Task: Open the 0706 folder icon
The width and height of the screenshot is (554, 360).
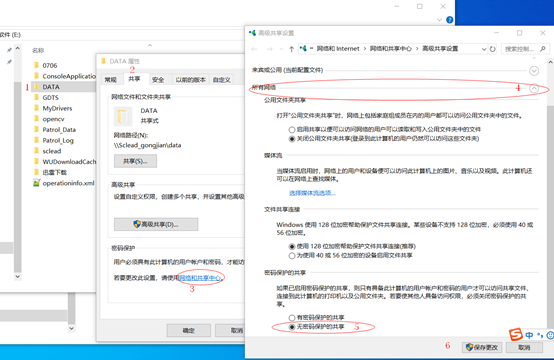Action: coord(36,65)
